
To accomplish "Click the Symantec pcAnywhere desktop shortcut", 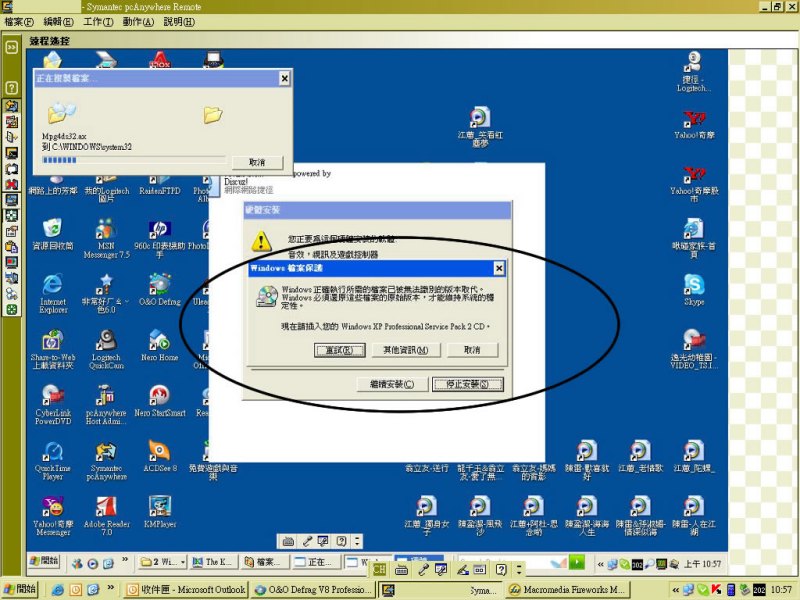I will tap(106, 460).
